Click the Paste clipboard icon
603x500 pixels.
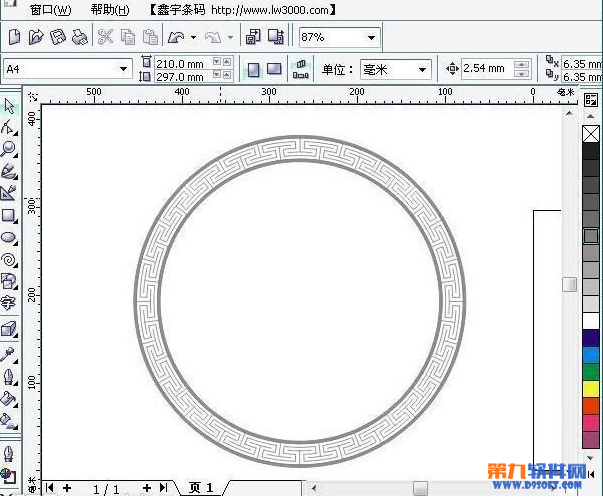(150, 37)
